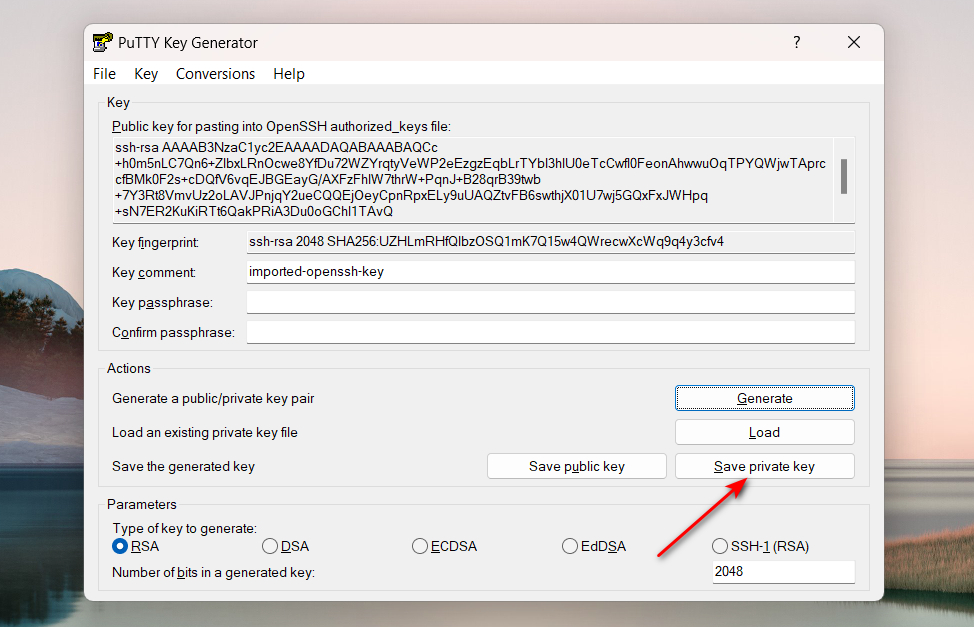Click the 'Confirm passphrase:' label
The height and width of the screenshot is (627, 974).
(173, 332)
